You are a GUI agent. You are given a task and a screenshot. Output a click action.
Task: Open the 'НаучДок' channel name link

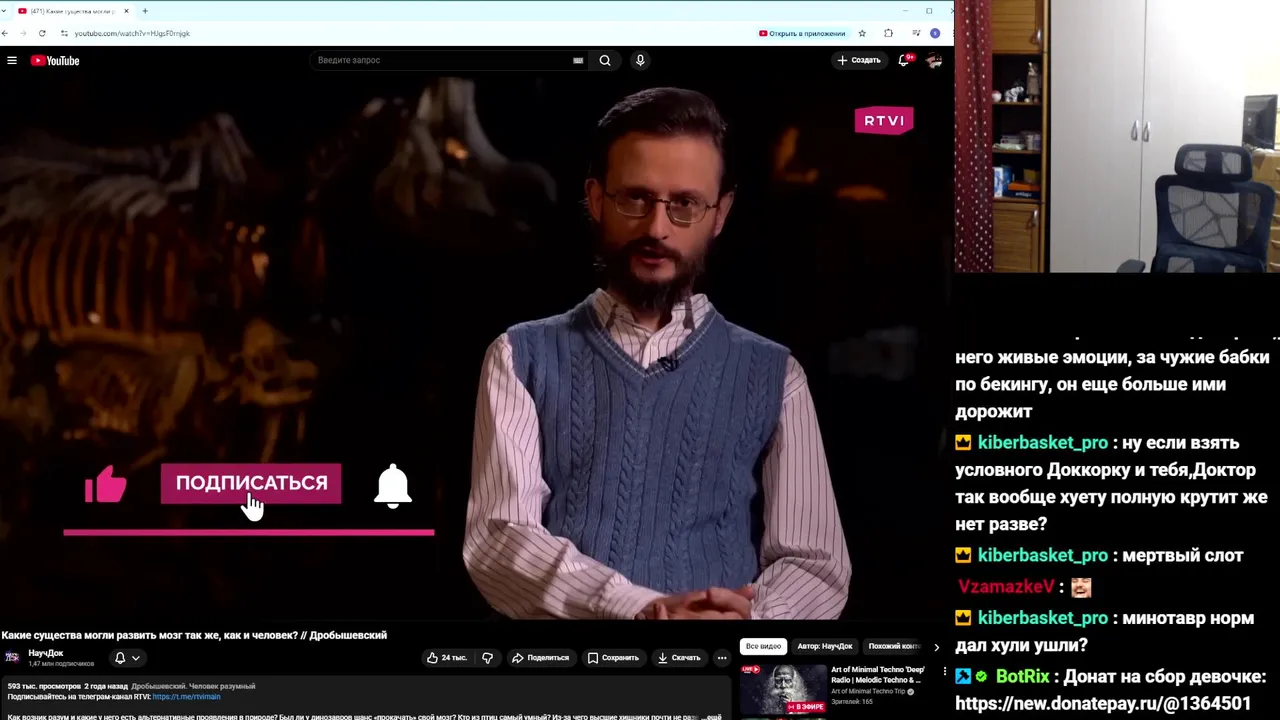click(x=46, y=653)
